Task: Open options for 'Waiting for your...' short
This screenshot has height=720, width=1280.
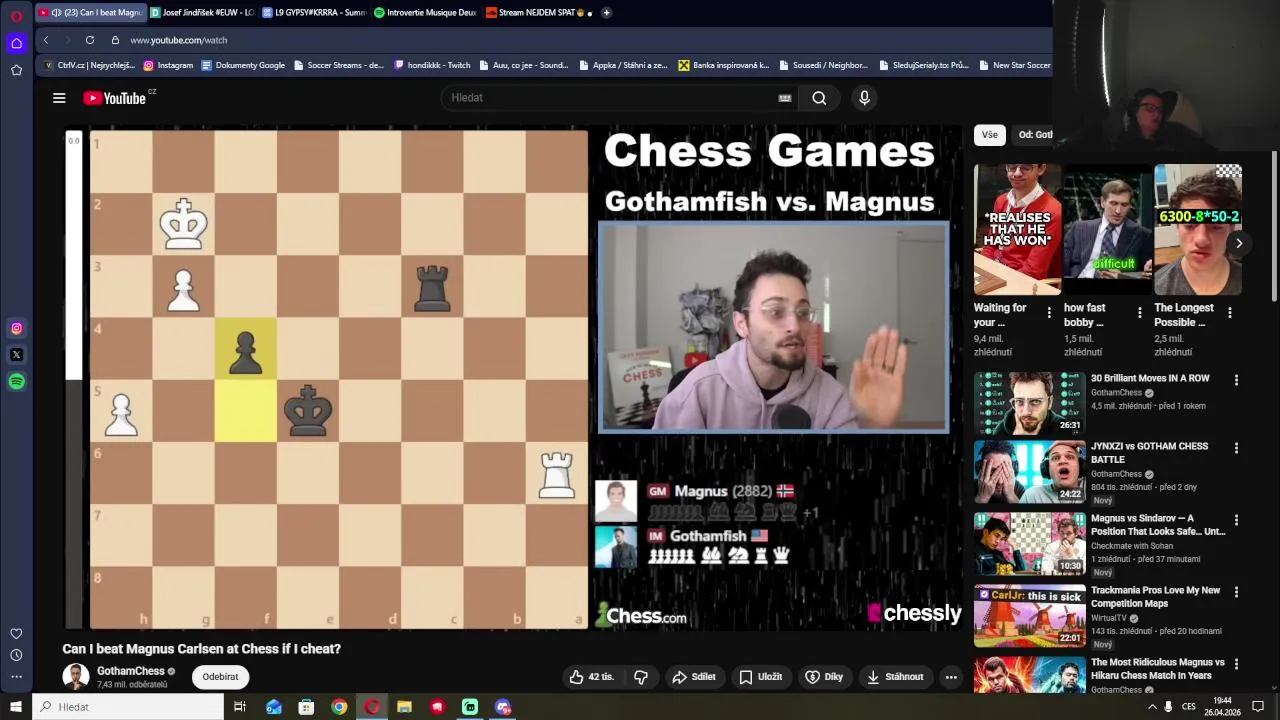Action: coord(1049,313)
